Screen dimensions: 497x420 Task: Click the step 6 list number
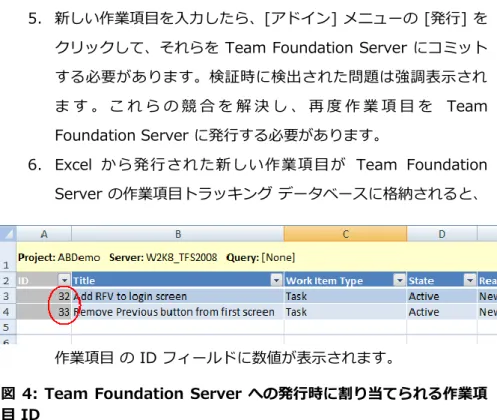(35, 165)
